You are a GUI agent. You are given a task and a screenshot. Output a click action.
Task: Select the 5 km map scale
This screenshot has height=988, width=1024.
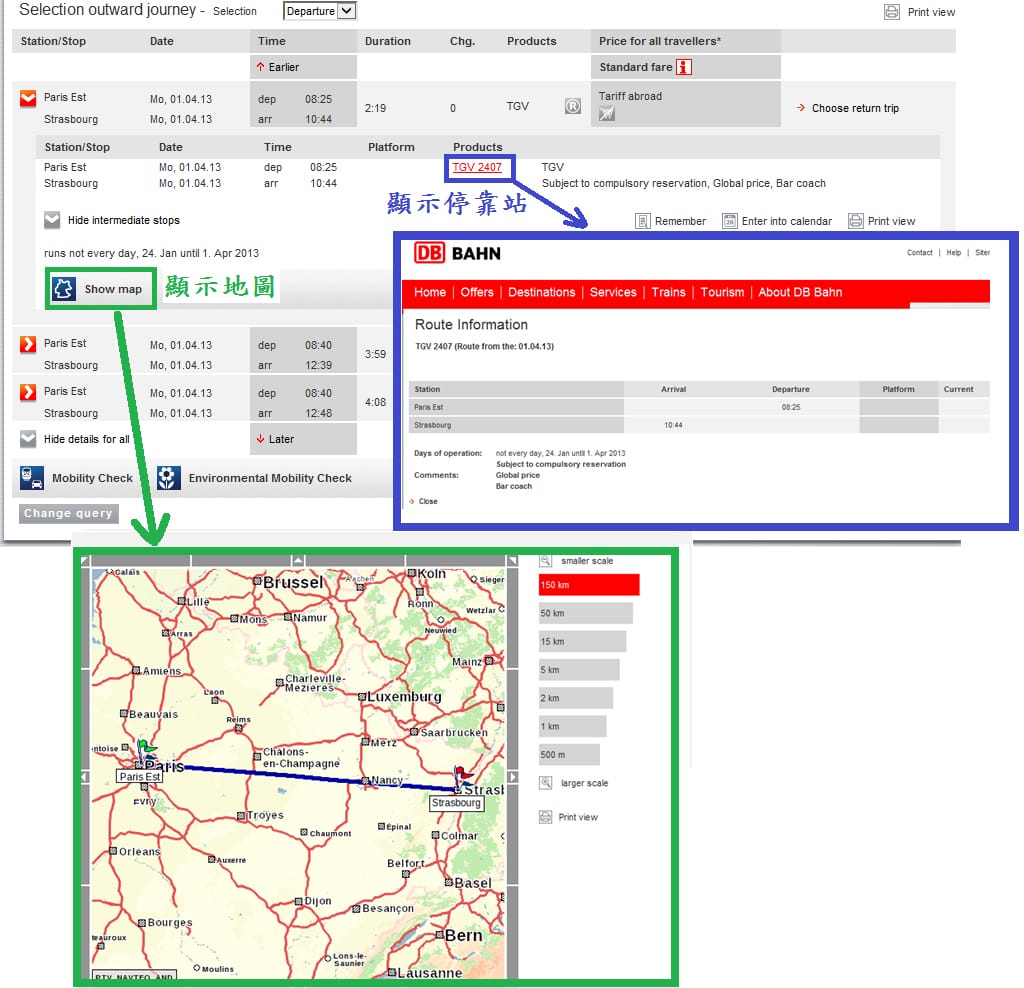coord(579,669)
